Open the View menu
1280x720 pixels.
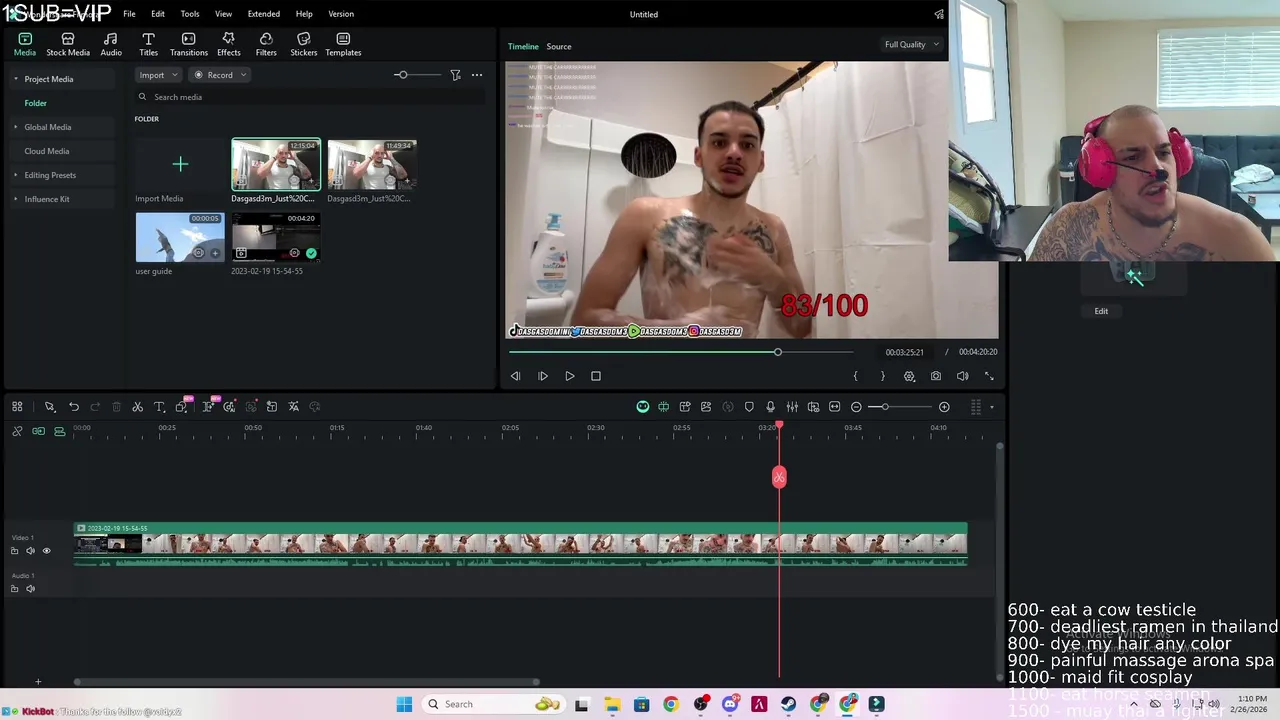[x=223, y=14]
